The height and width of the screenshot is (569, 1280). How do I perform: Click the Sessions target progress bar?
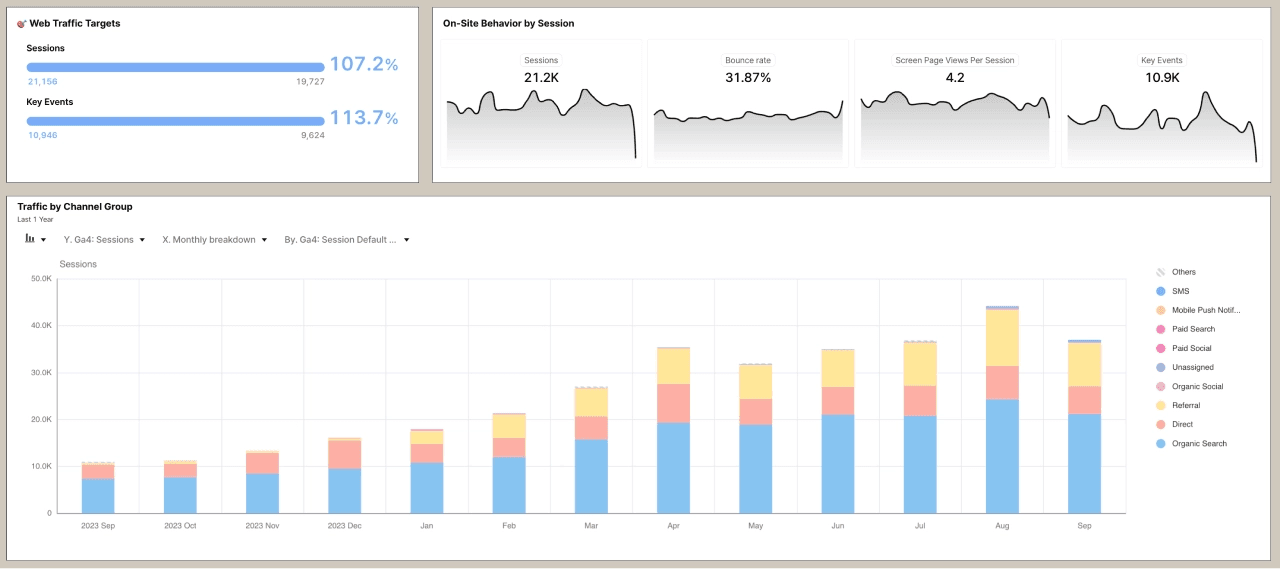coord(175,67)
